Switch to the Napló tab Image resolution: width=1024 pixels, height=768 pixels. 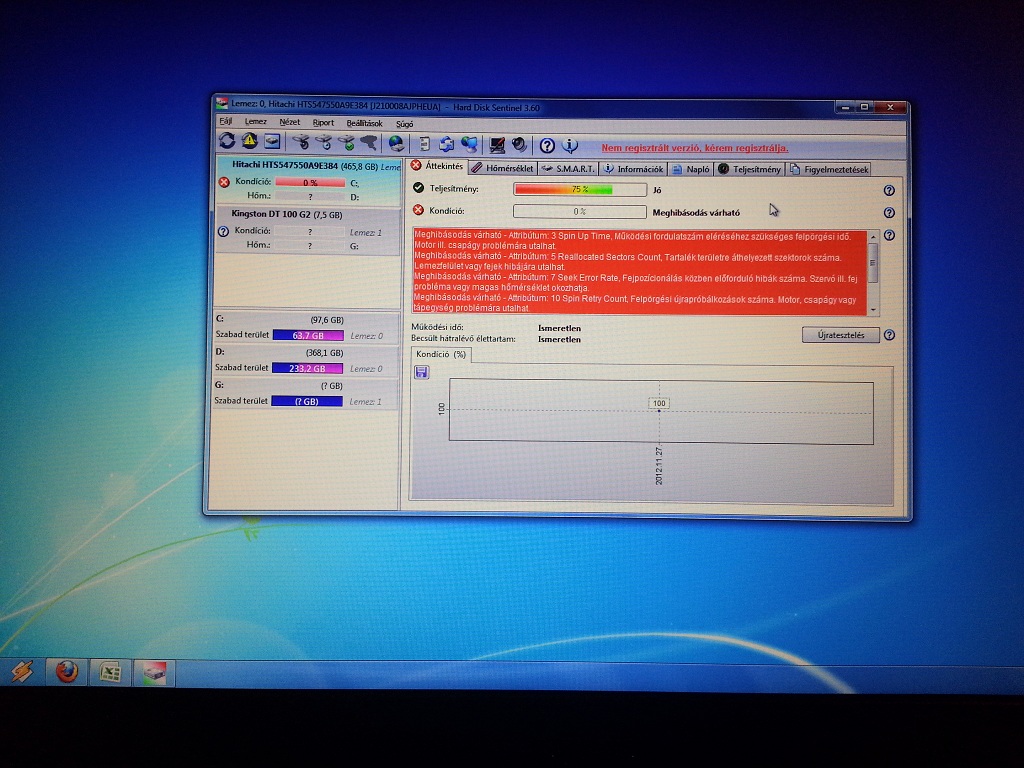pyautogui.click(x=691, y=169)
